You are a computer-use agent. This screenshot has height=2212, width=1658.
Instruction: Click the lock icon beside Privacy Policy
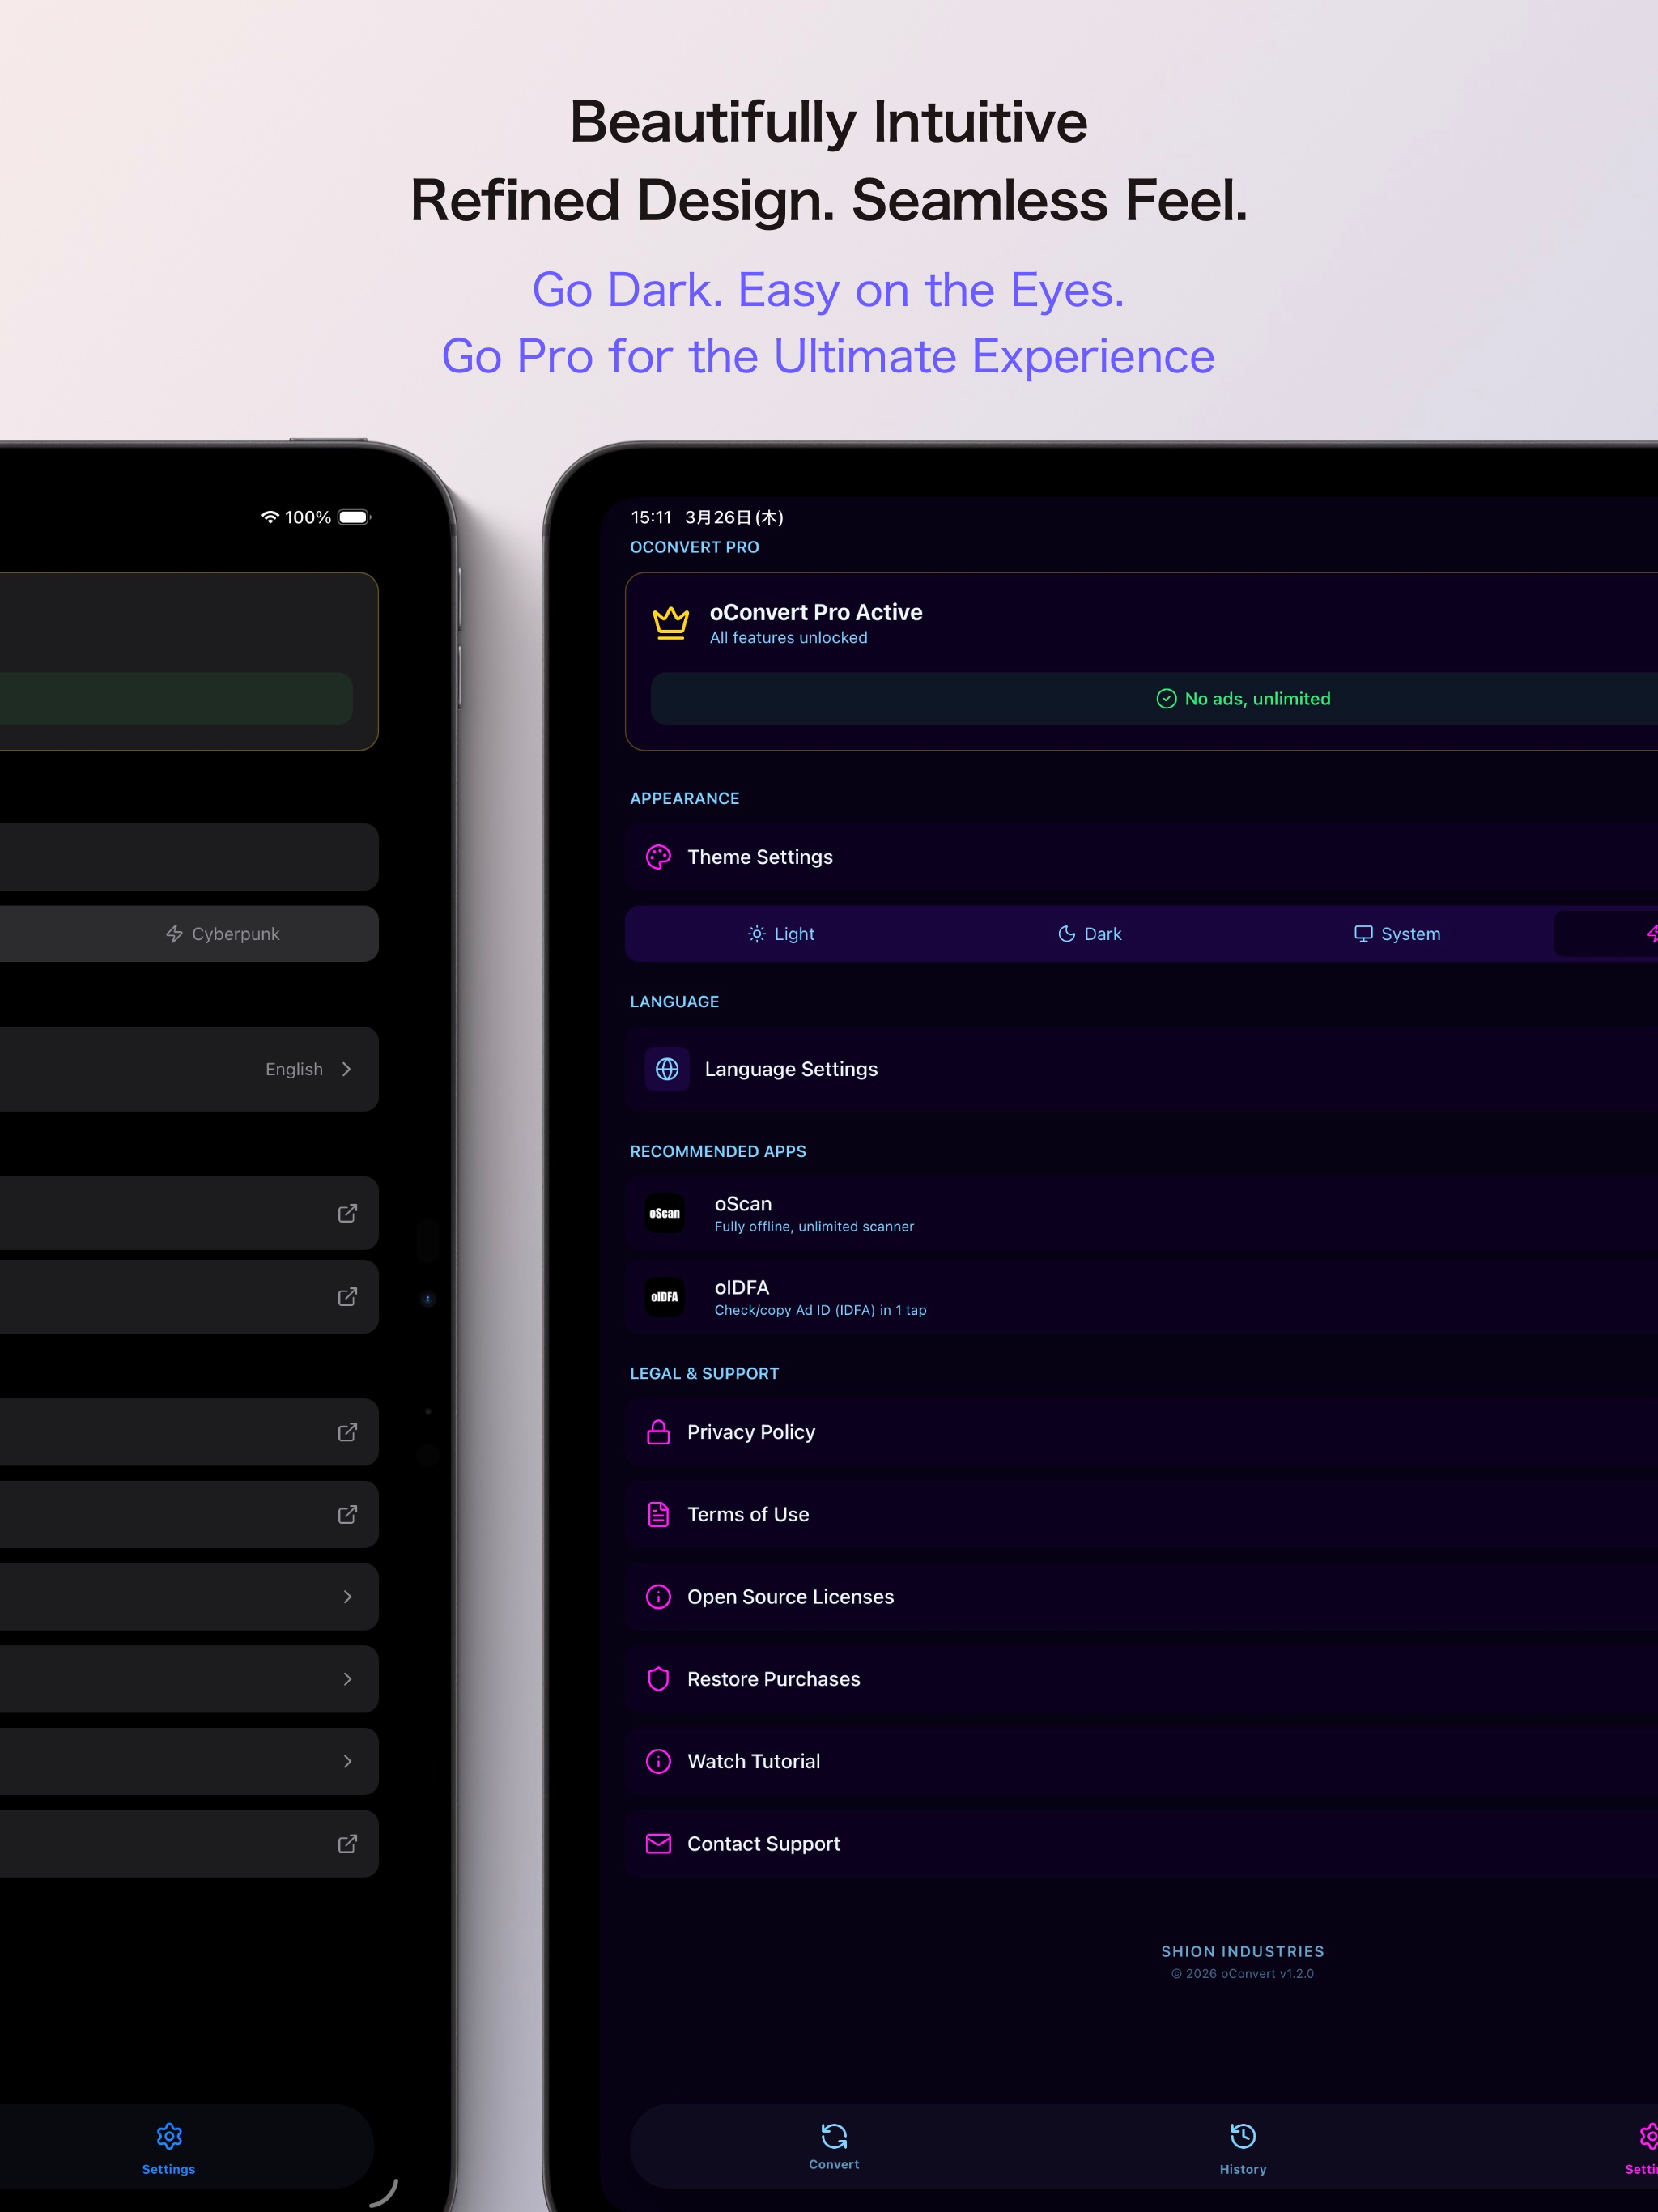(658, 1432)
